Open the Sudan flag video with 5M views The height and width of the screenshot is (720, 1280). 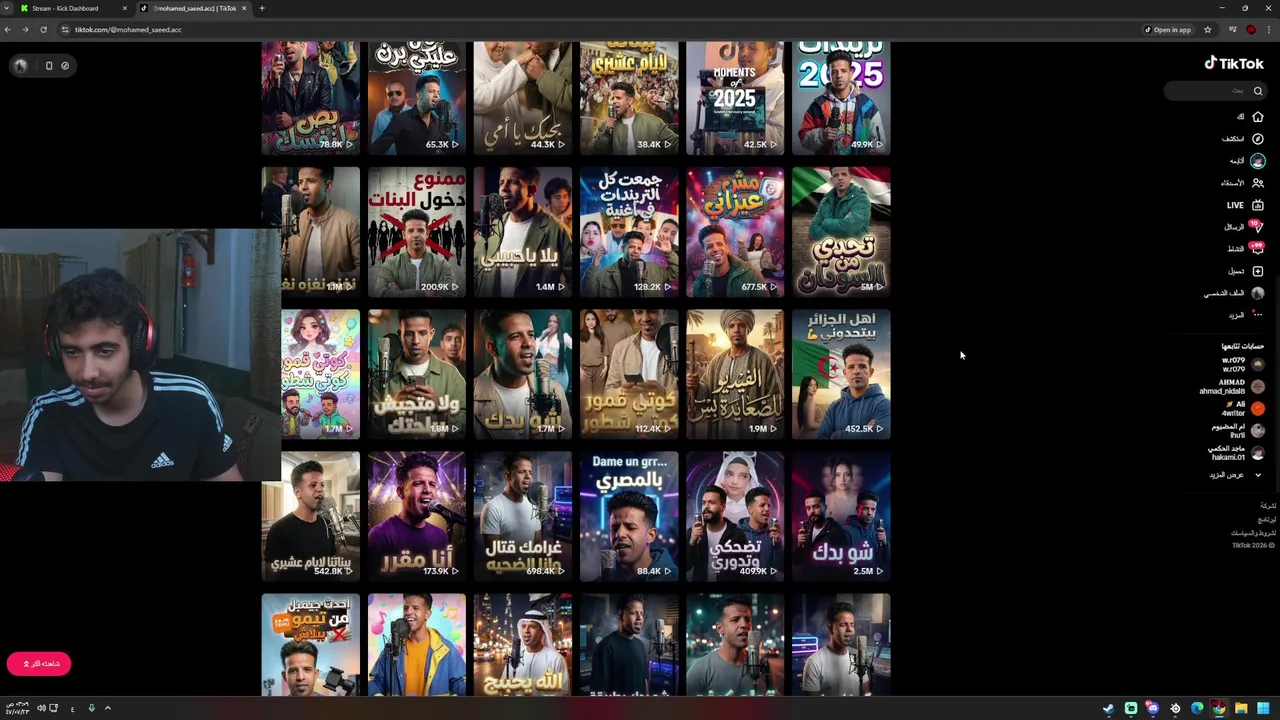point(841,232)
